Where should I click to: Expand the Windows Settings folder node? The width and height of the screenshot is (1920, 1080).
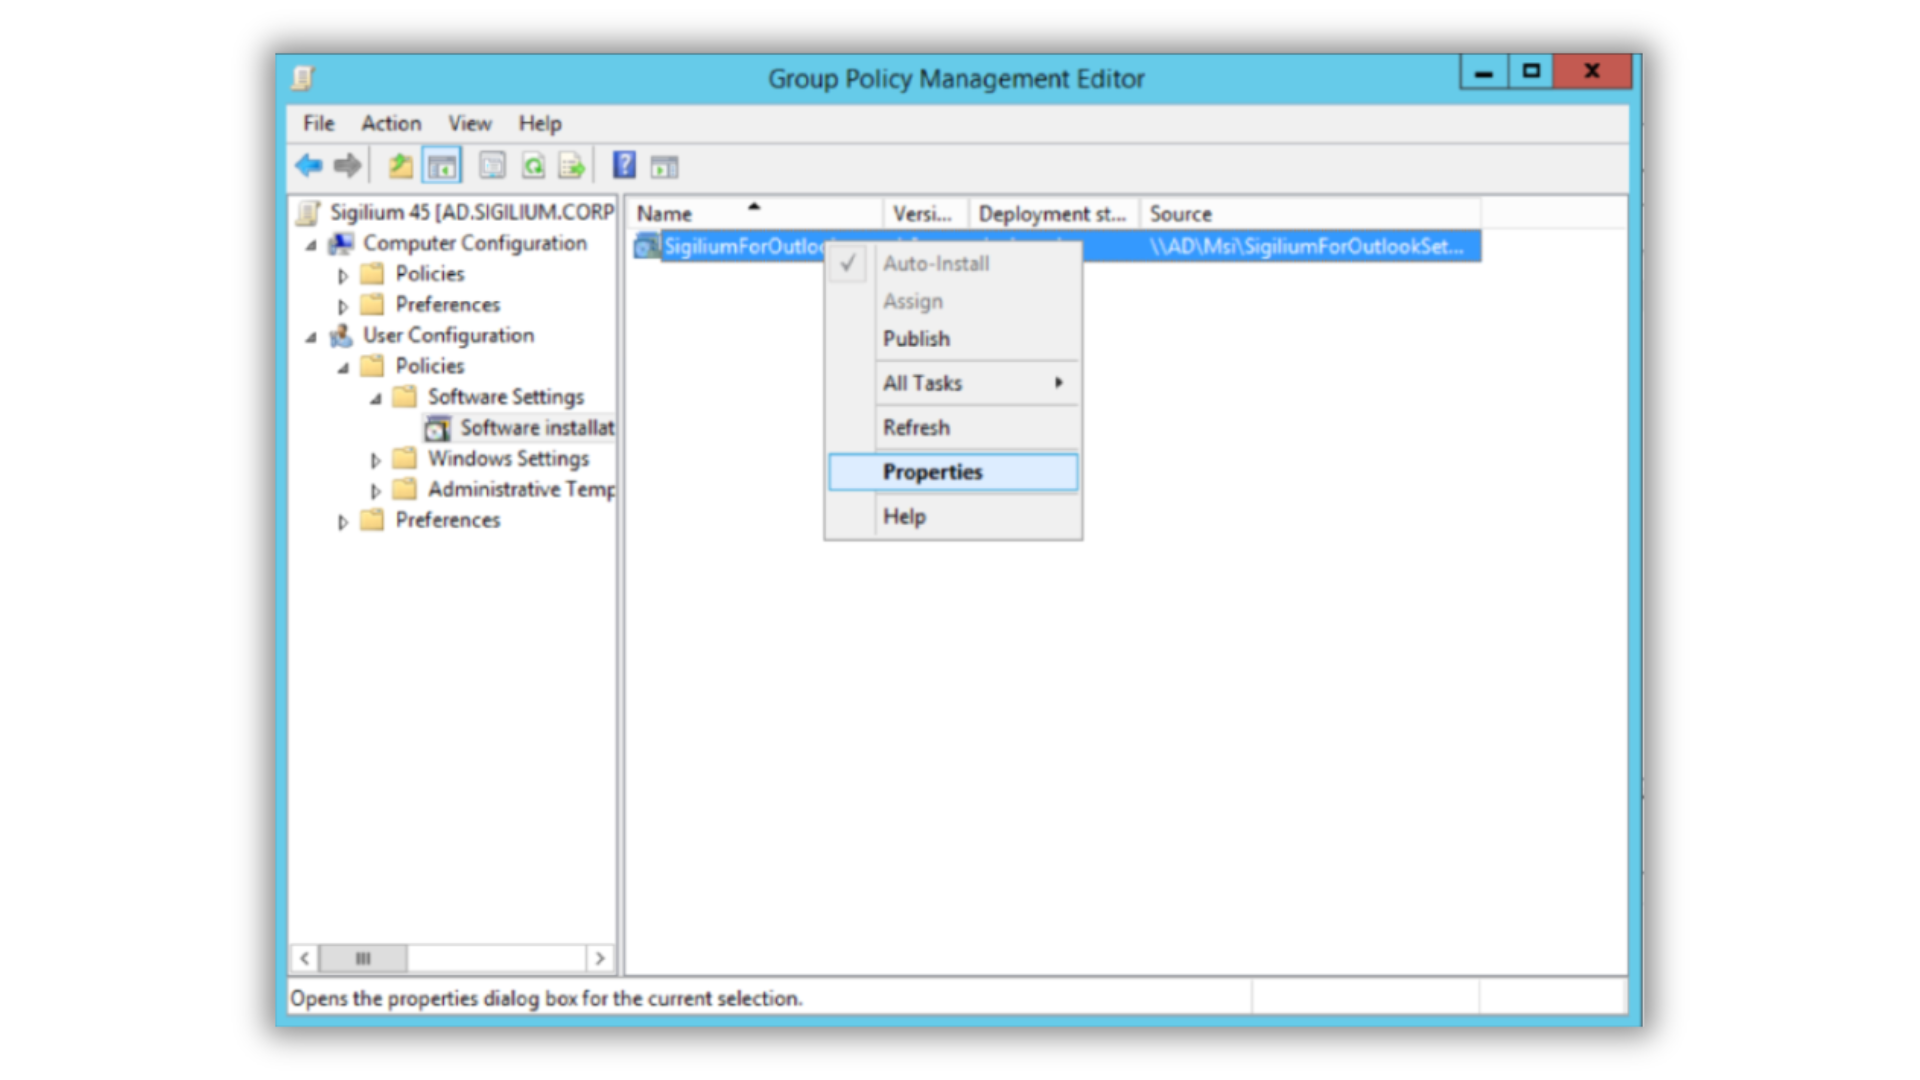pos(375,460)
